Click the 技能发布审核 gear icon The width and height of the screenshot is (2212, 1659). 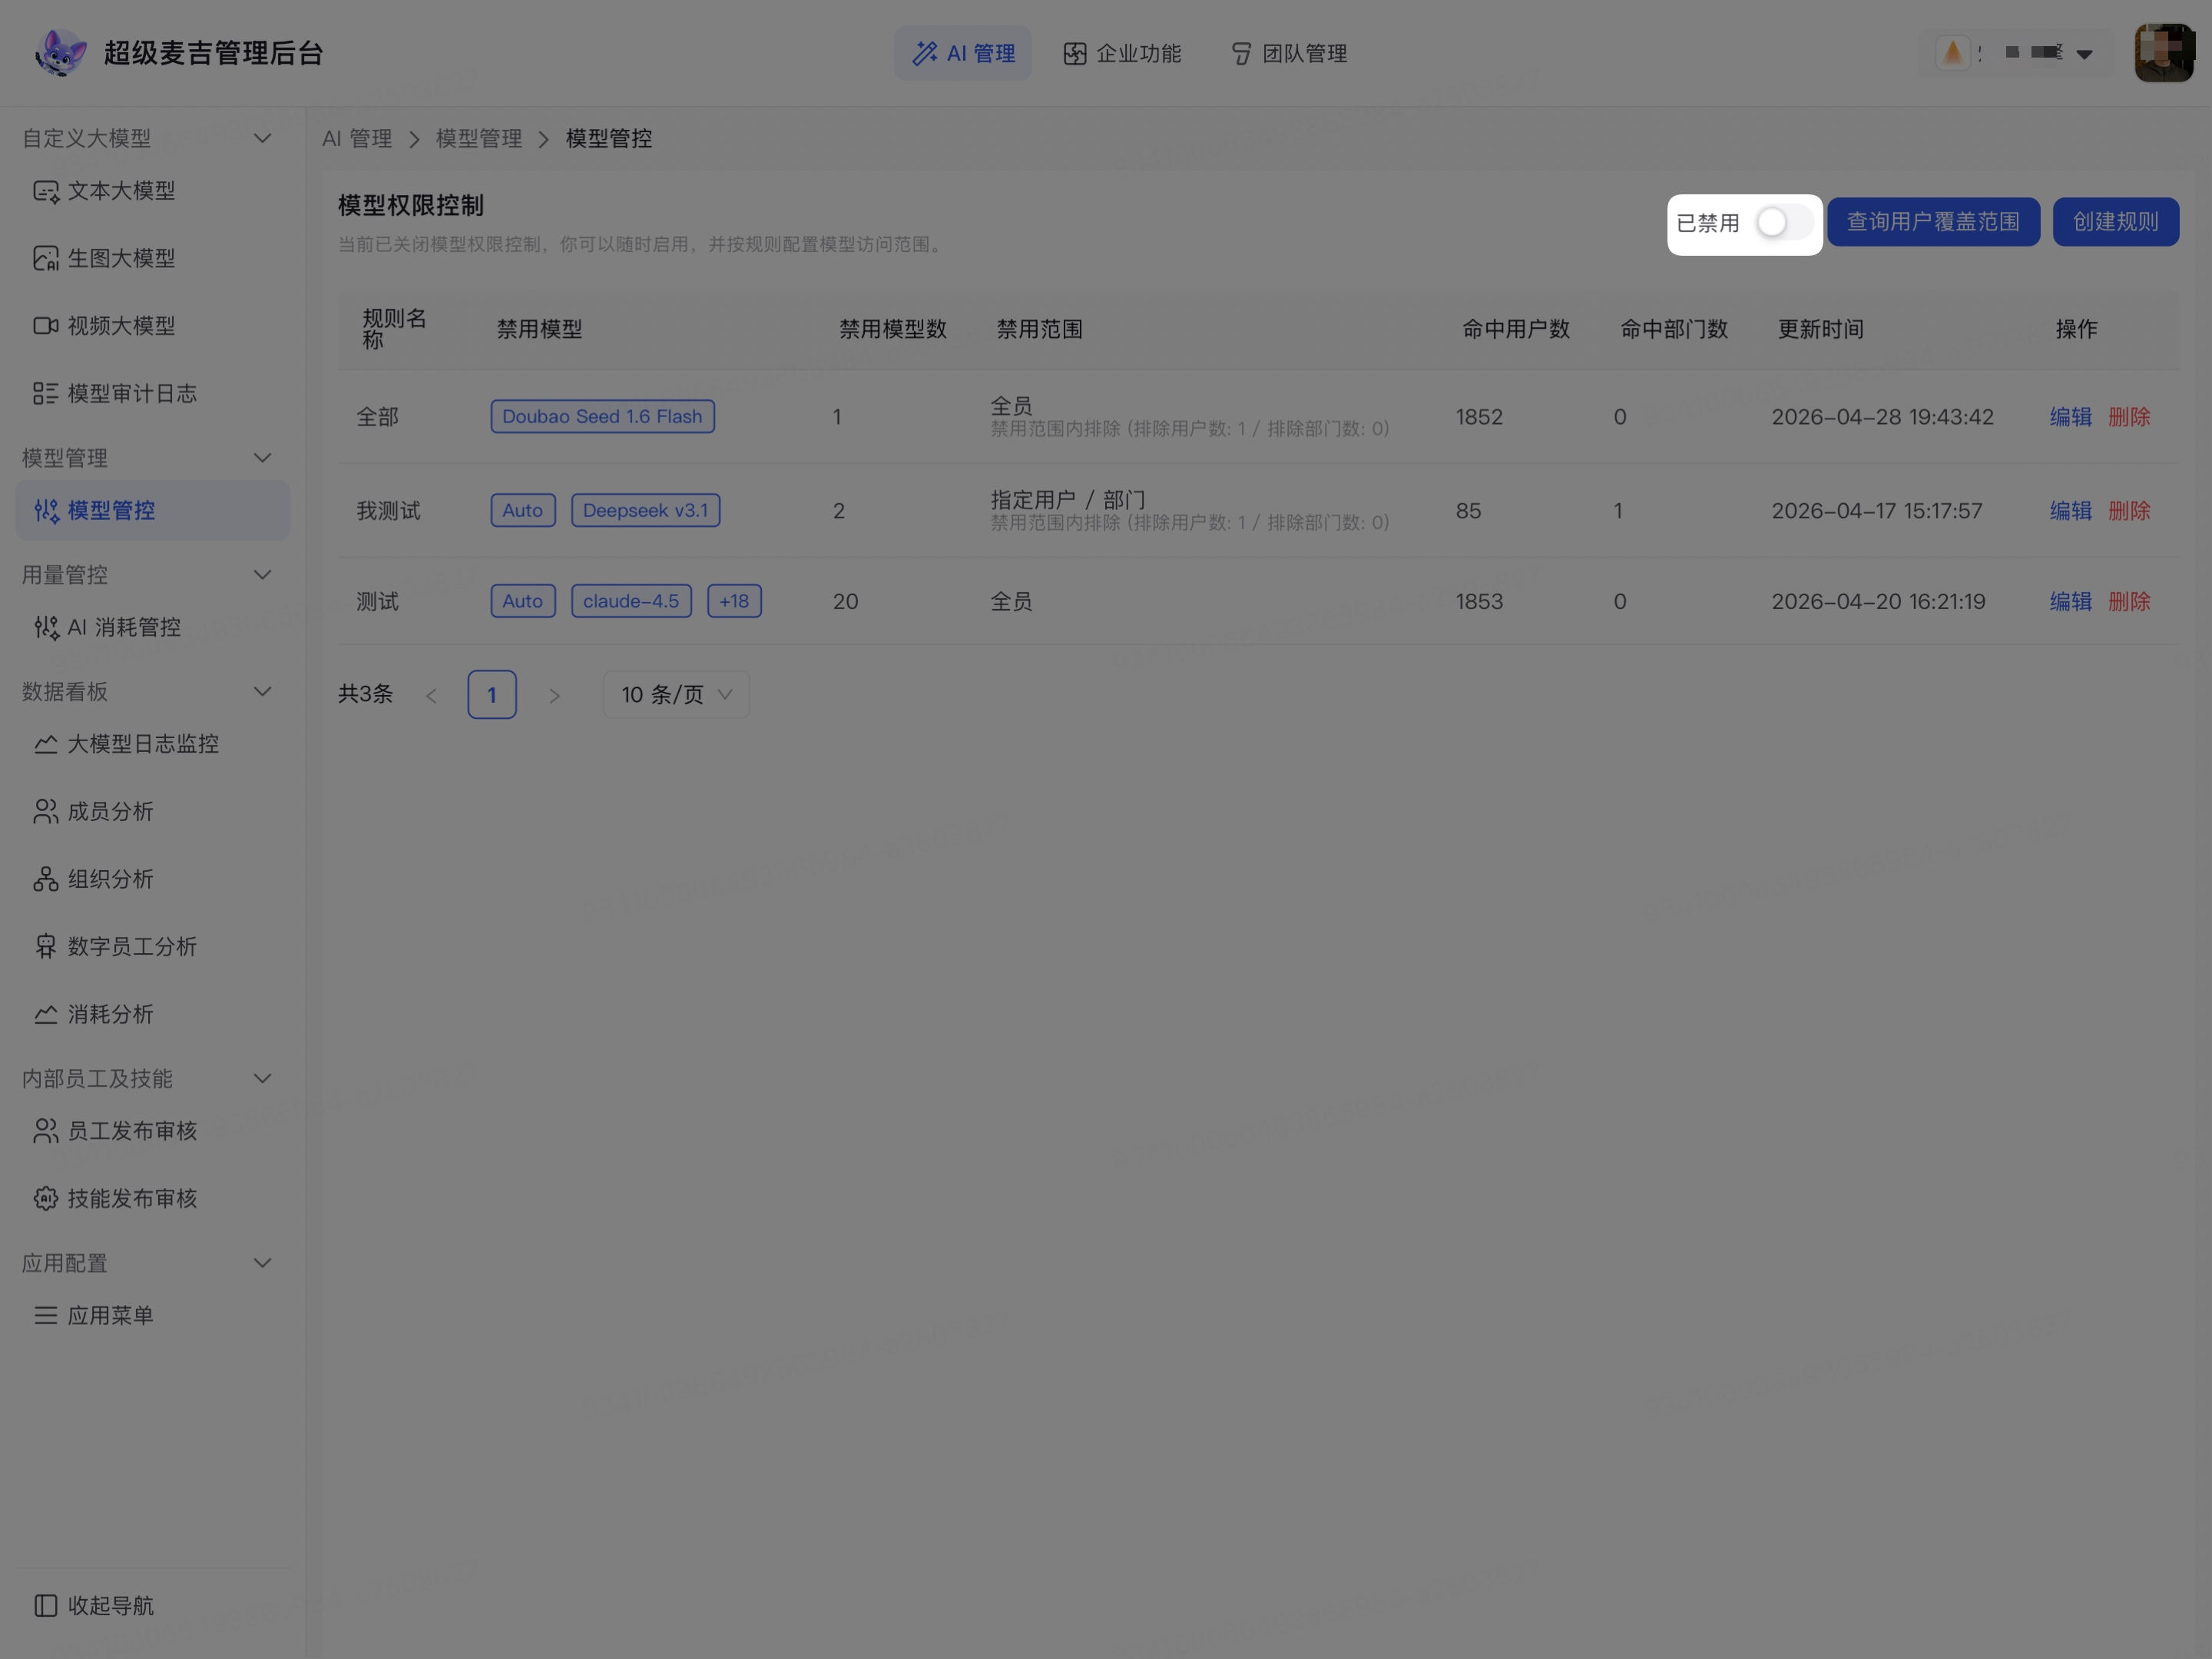46,1198
